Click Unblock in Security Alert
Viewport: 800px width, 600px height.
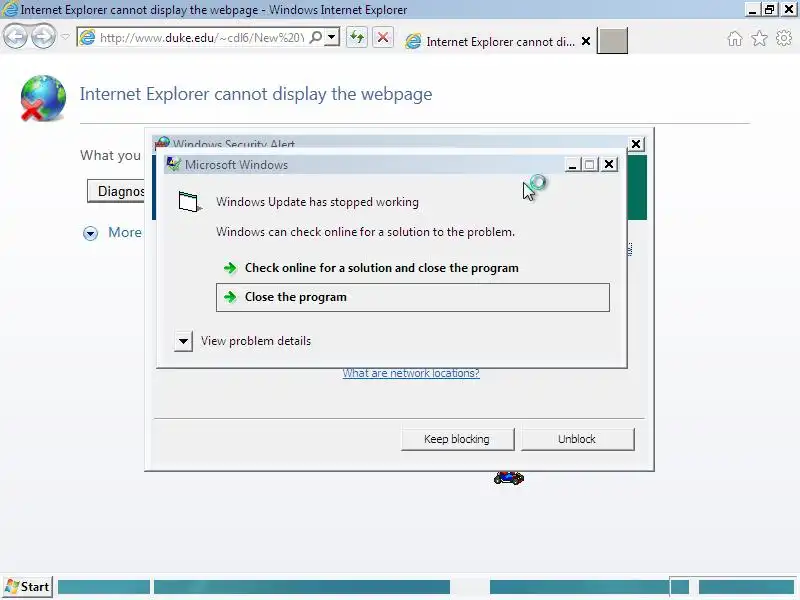(577, 439)
